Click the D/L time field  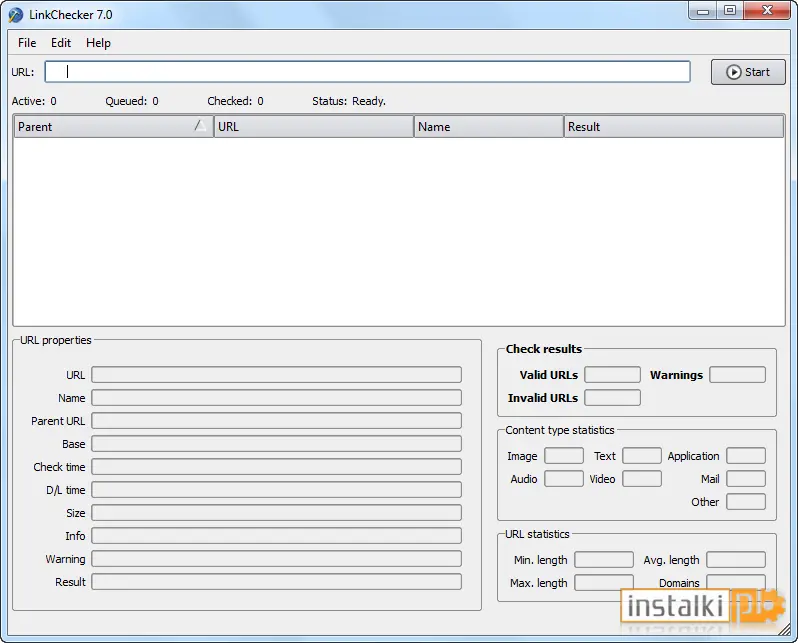coord(276,490)
